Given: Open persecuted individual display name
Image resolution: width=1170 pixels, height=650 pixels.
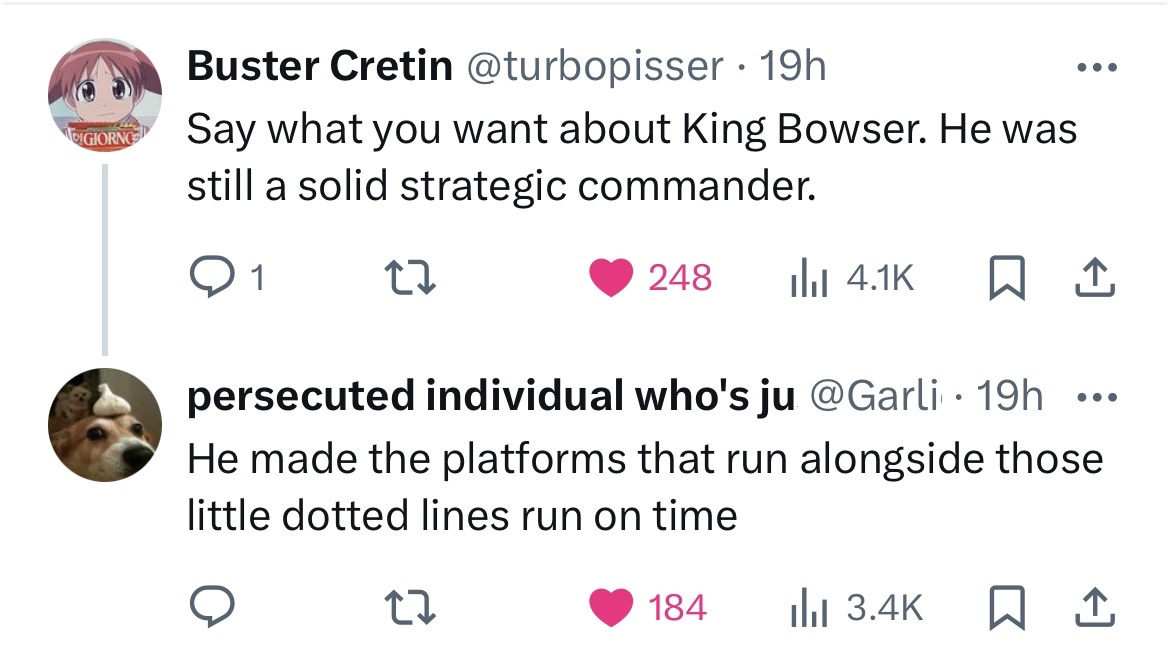Looking at the screenshot, I should point(491,396).
